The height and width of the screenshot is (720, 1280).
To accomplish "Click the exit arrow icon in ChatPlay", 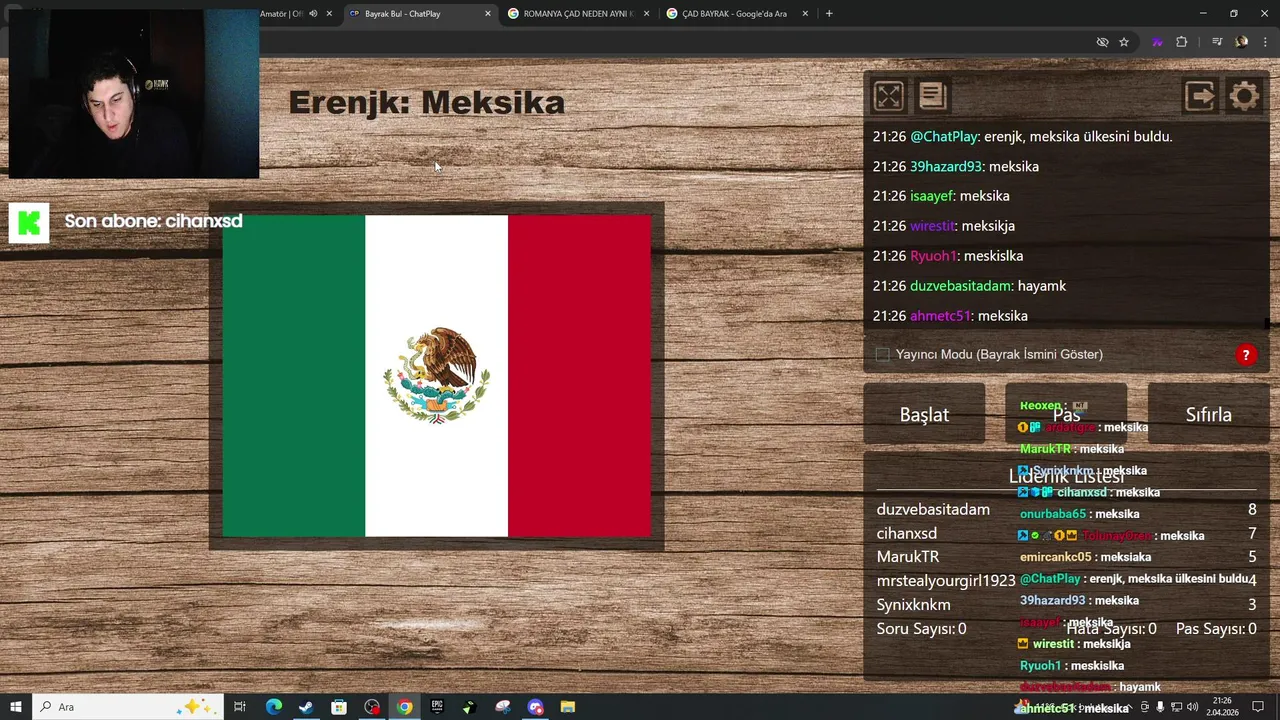I will click(1200, 96).
